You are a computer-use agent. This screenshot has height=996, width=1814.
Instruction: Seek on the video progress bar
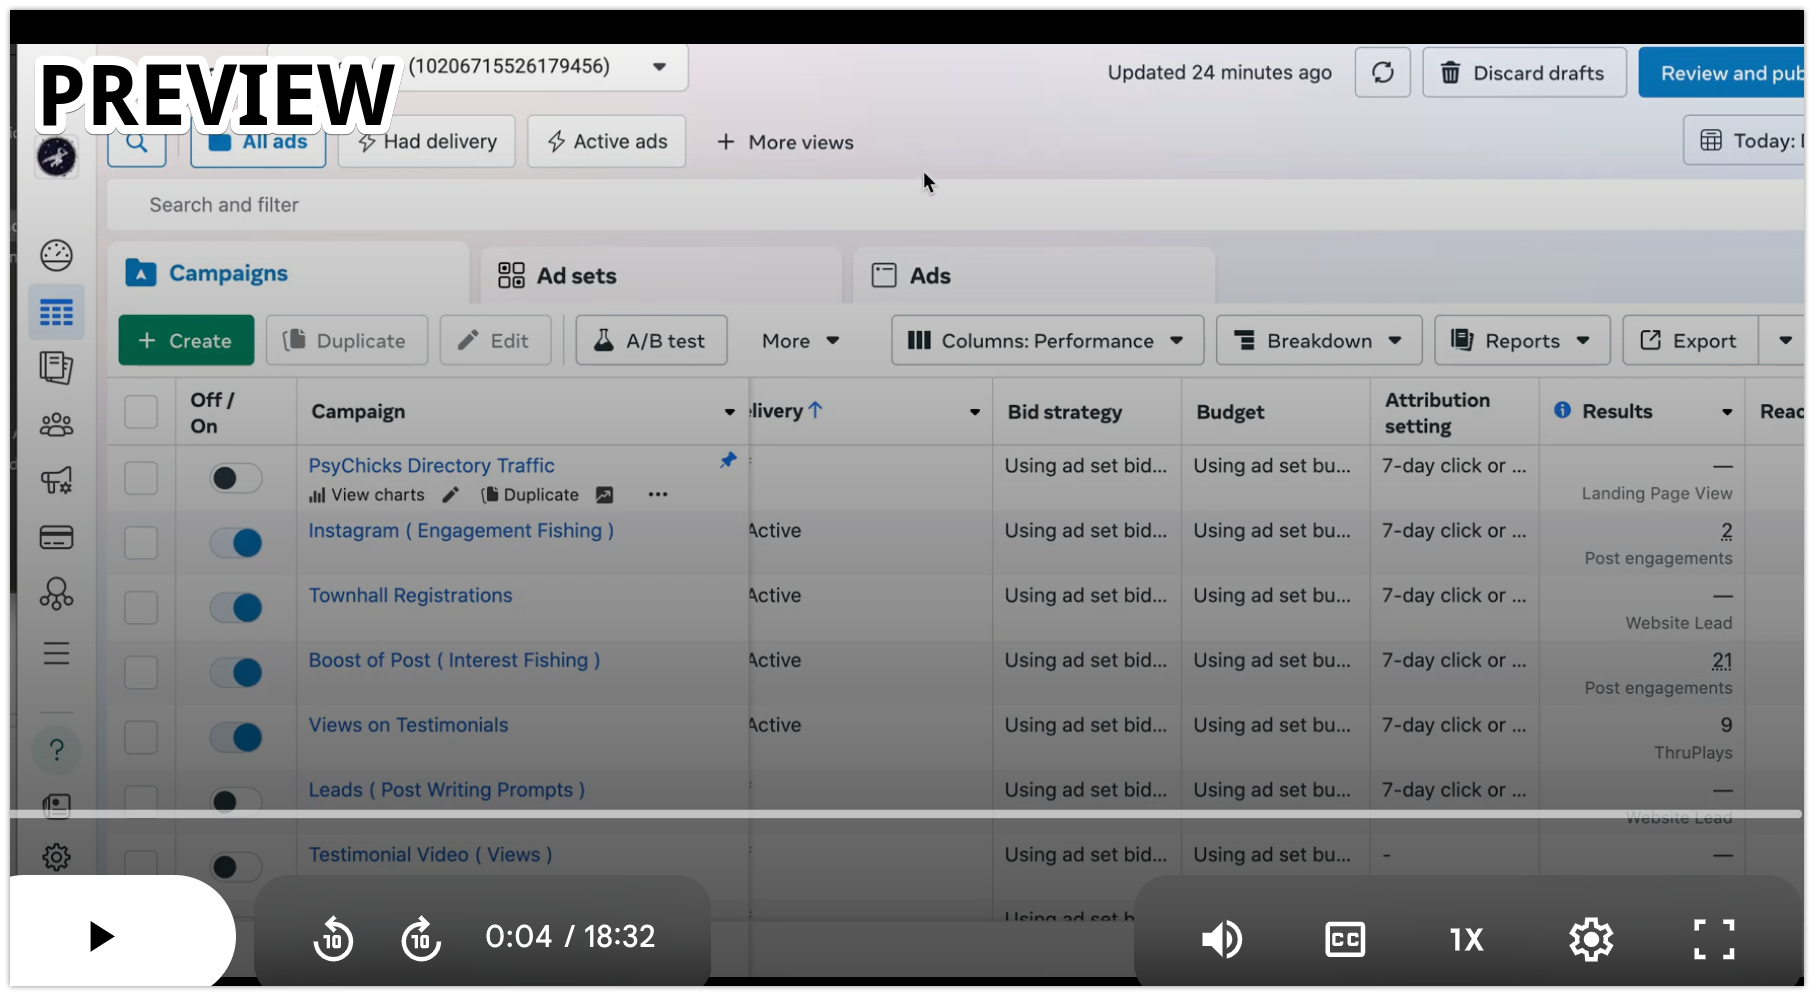click(x=906, y=814)
